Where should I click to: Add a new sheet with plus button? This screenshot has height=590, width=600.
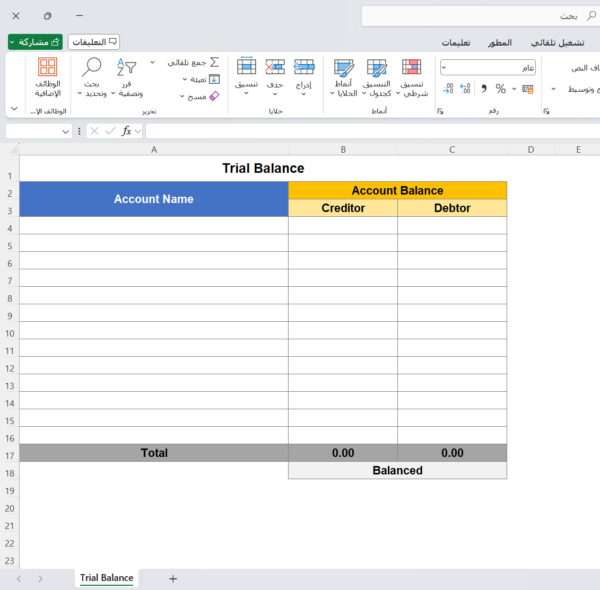click(173, 578)
